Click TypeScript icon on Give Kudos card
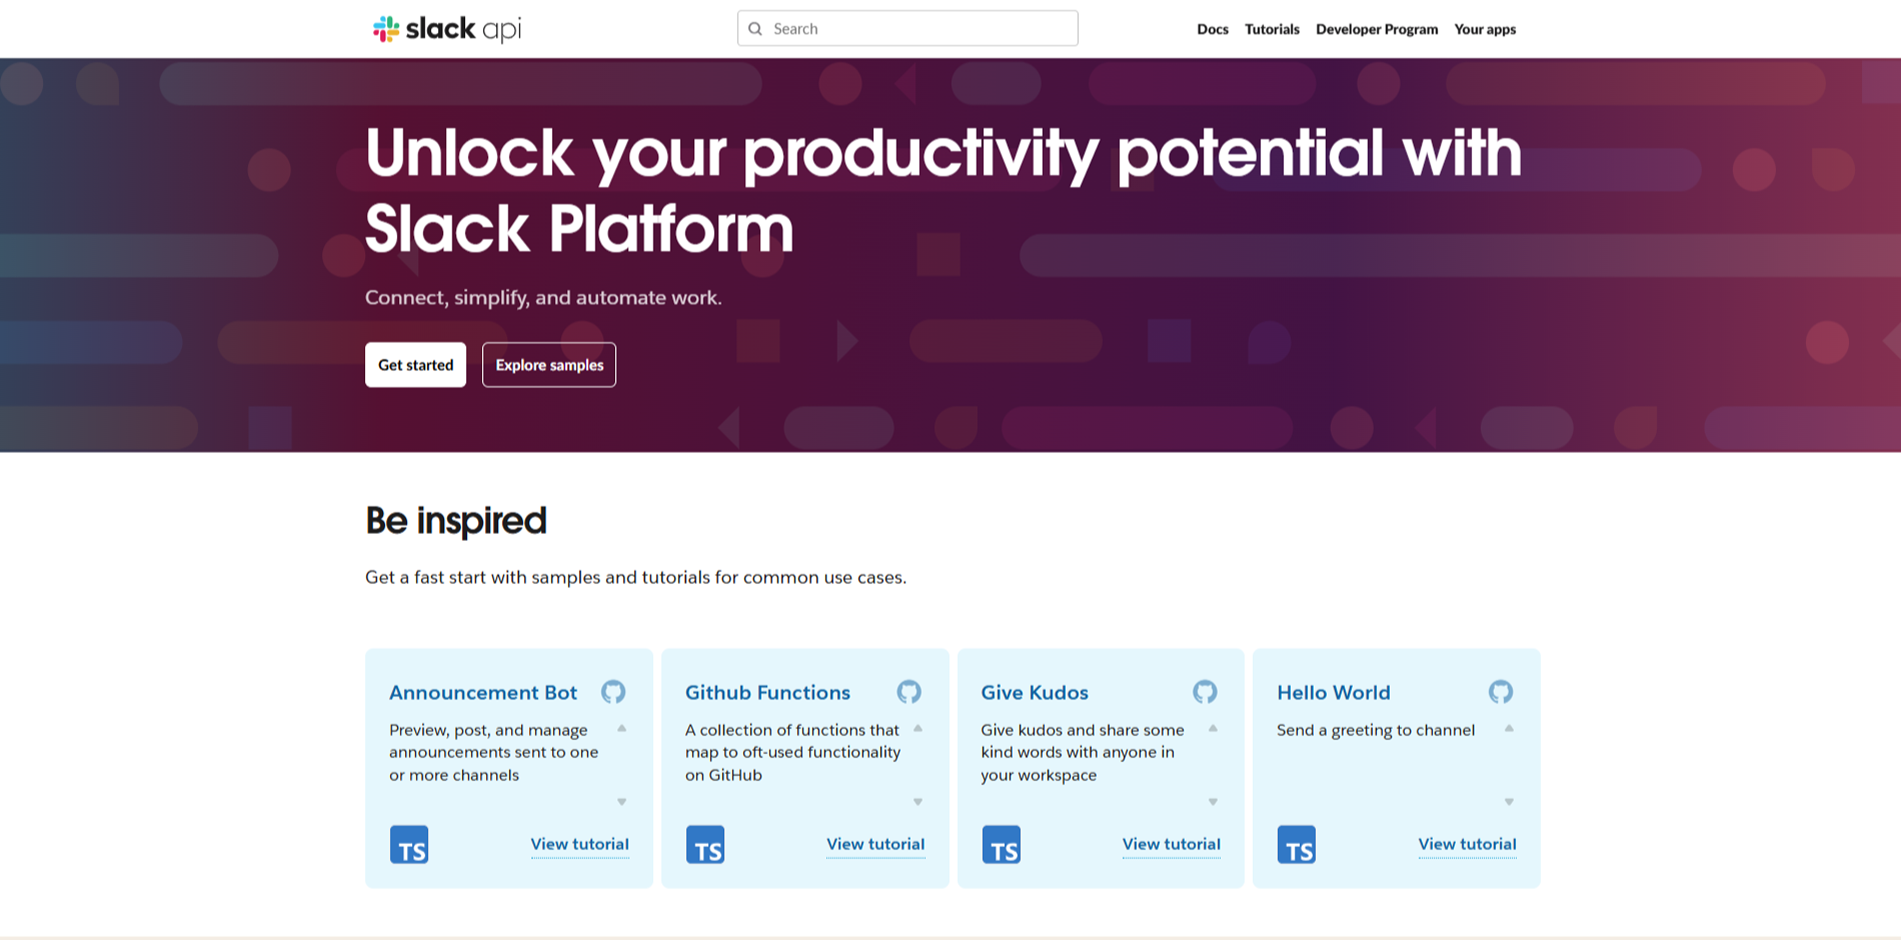The width and height of the screenshot is (1901, 940). (1001, 845)
